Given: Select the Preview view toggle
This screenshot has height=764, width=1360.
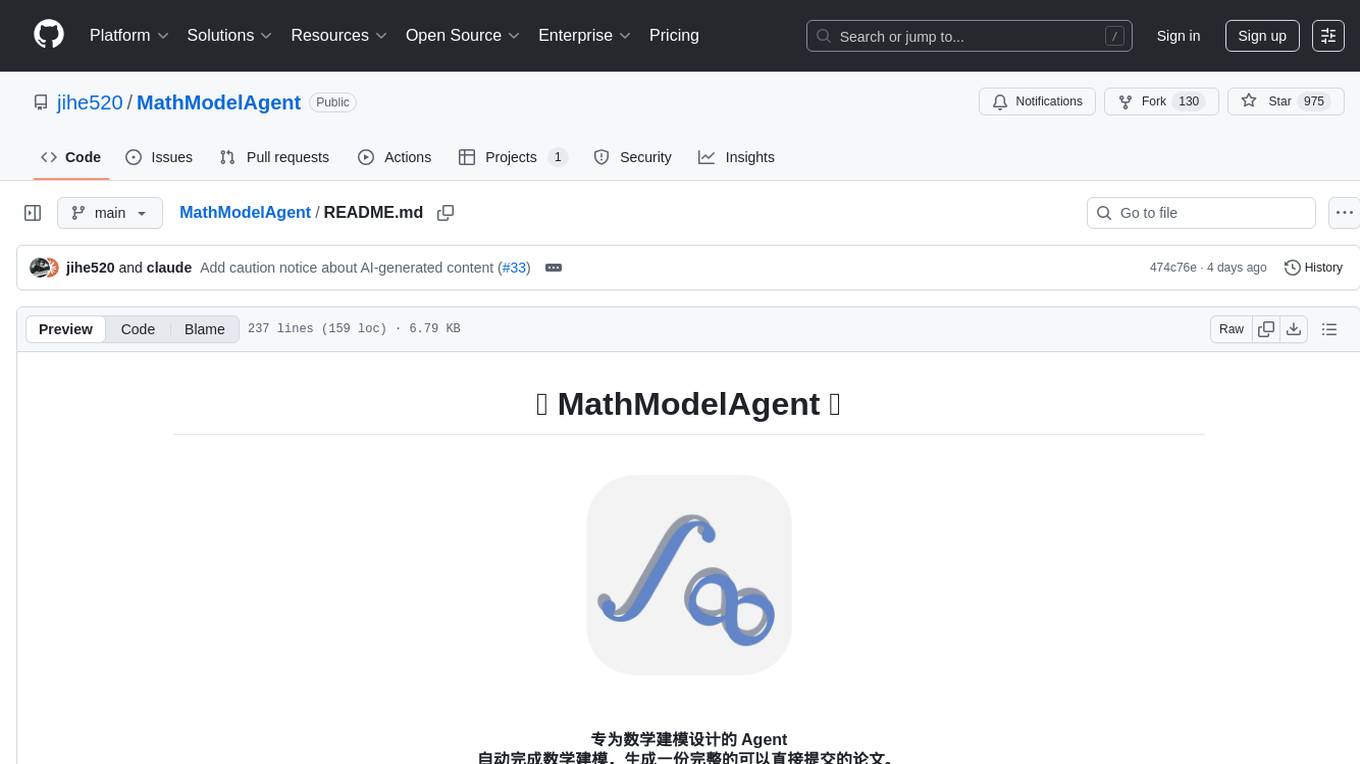Looking at the screenshot, I should click(66, 329).
